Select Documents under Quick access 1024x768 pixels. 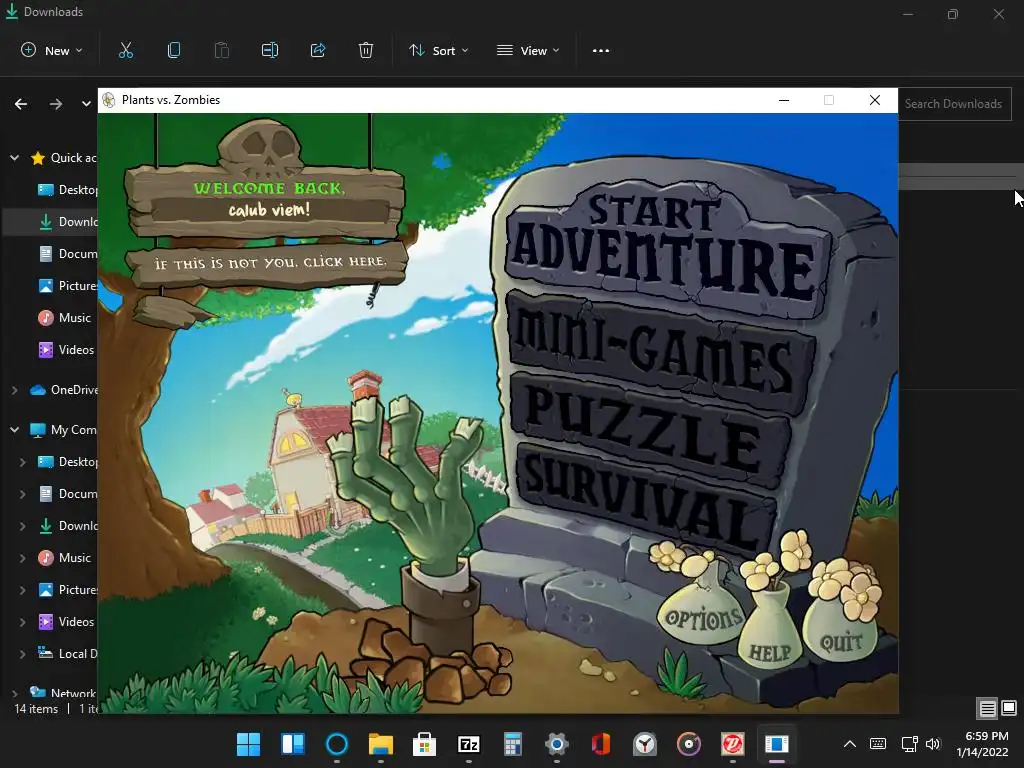click(x=67, y=253)
